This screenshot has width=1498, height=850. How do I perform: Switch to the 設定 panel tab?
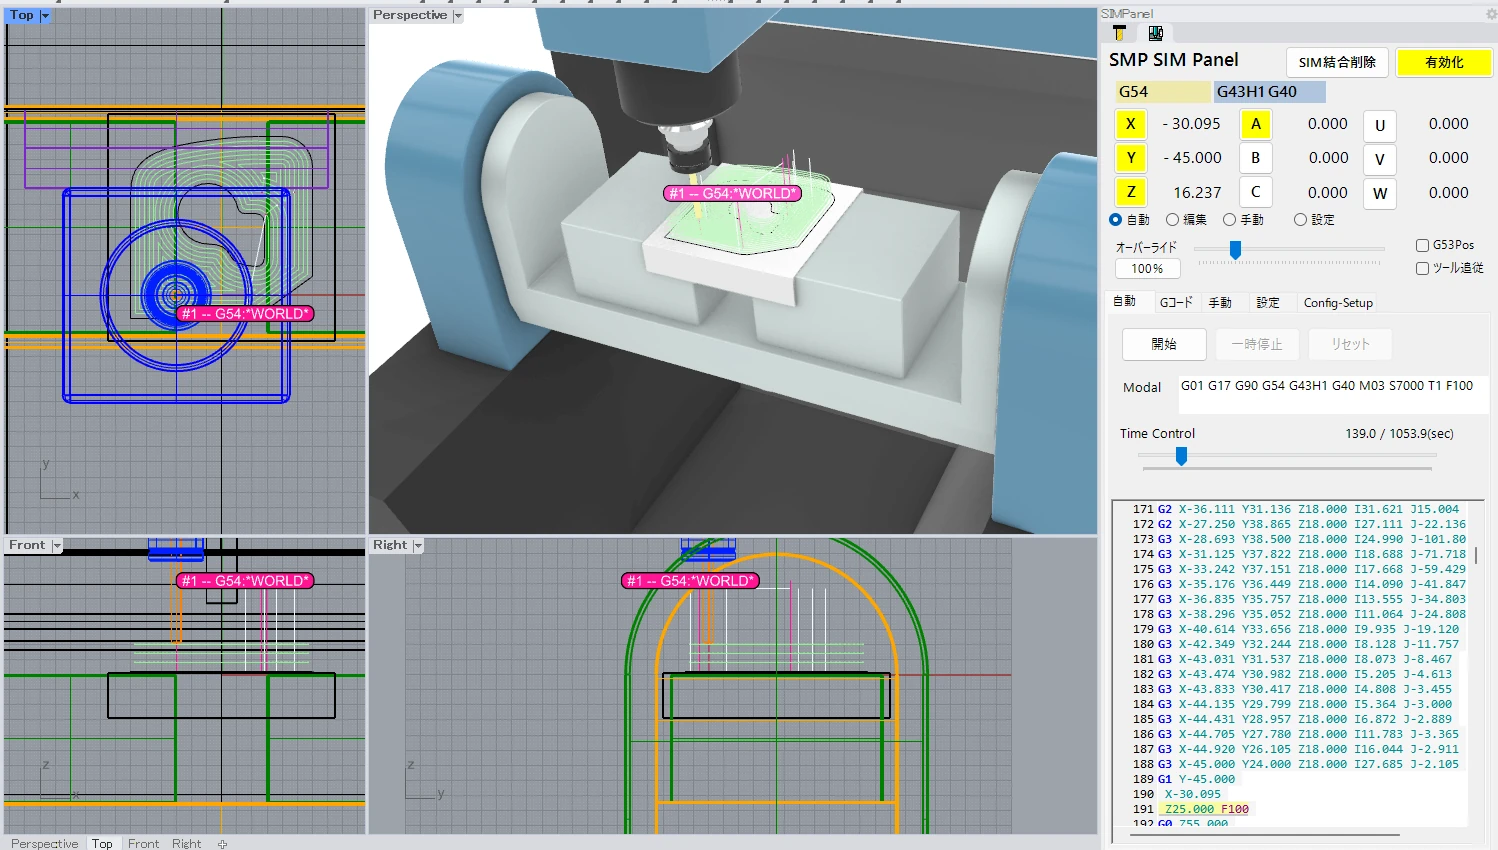1268,302
